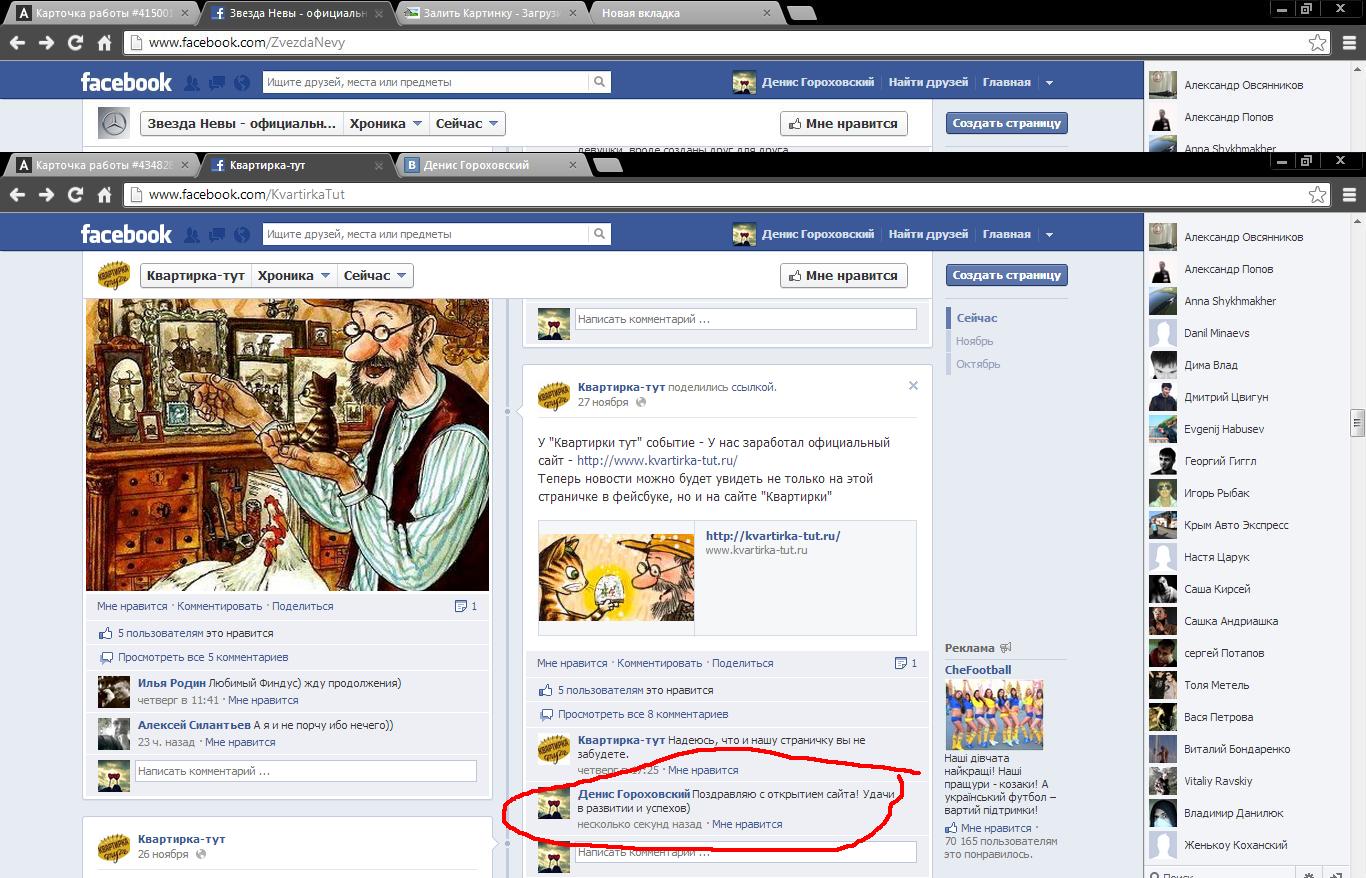Expand Сейчас dropdown on Звезда Невы page

pos(467,124)
